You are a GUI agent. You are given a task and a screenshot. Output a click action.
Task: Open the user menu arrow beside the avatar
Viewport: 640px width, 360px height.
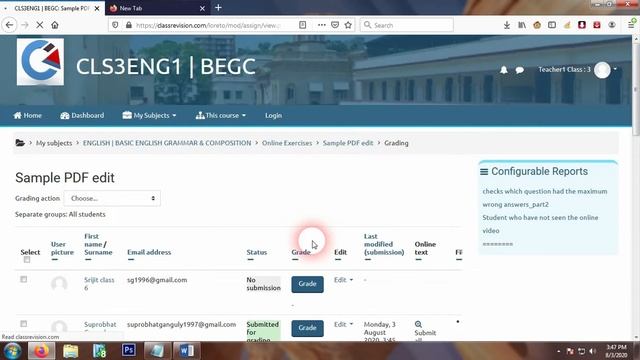(615, 69)
